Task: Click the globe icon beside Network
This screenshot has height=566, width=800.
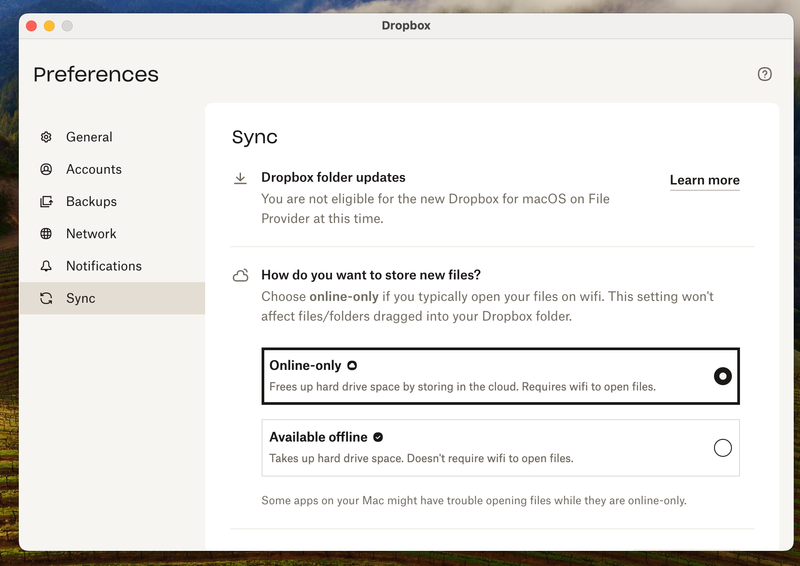Action: tap(46, 234)
